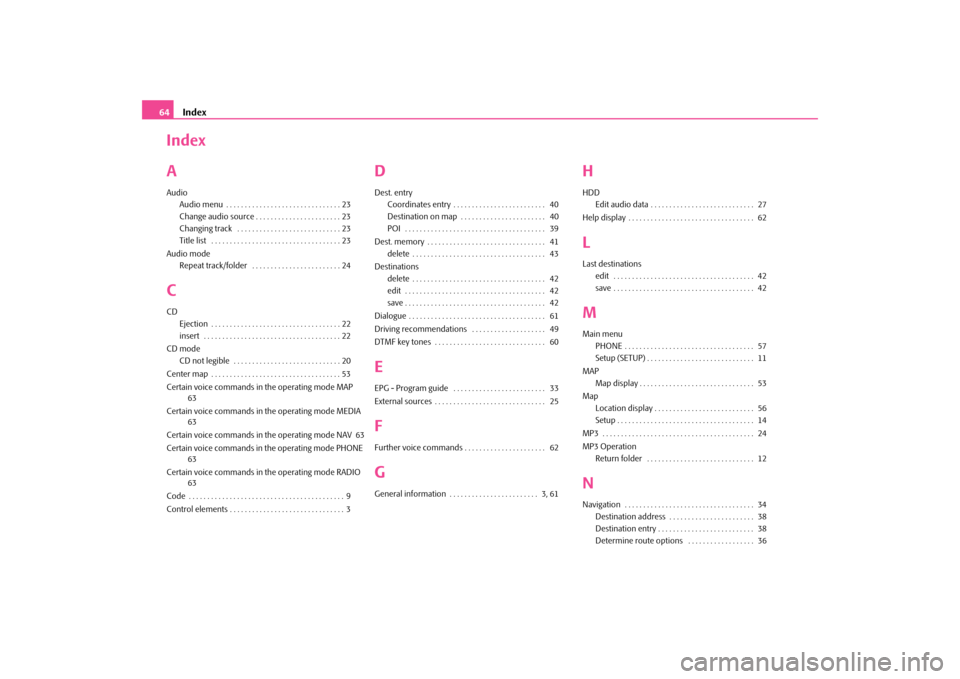The height and width of the screenshot is (679, 960).
Task: Click the "Audio menu" index entry
Action: click(x=201, y=205)
